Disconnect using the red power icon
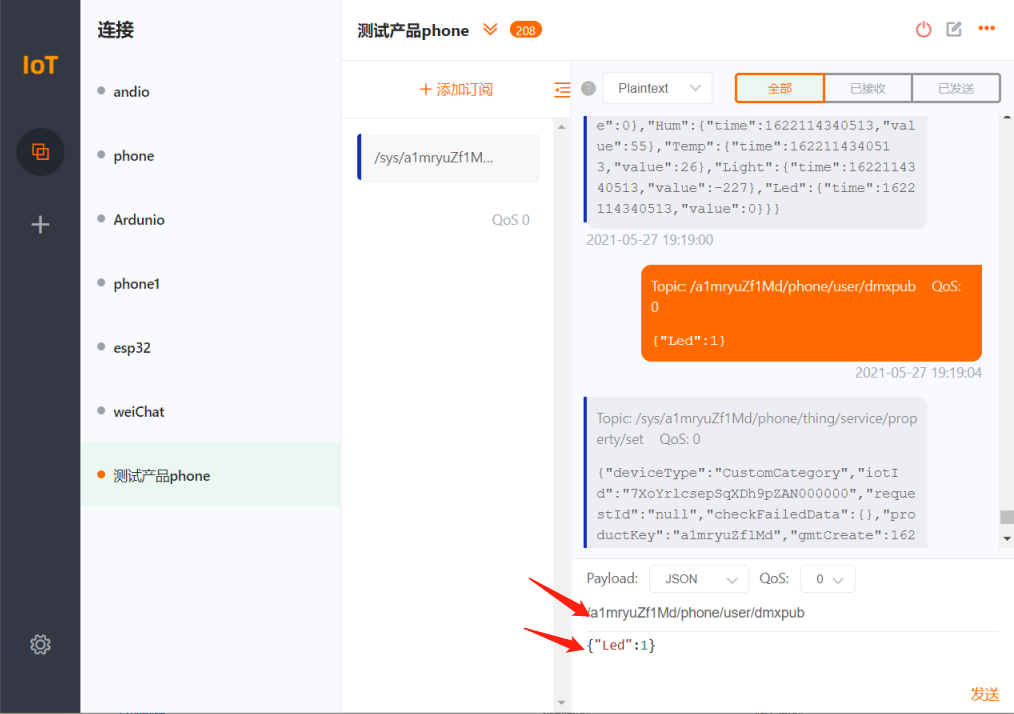The image size is (1014, 714). 923,29
